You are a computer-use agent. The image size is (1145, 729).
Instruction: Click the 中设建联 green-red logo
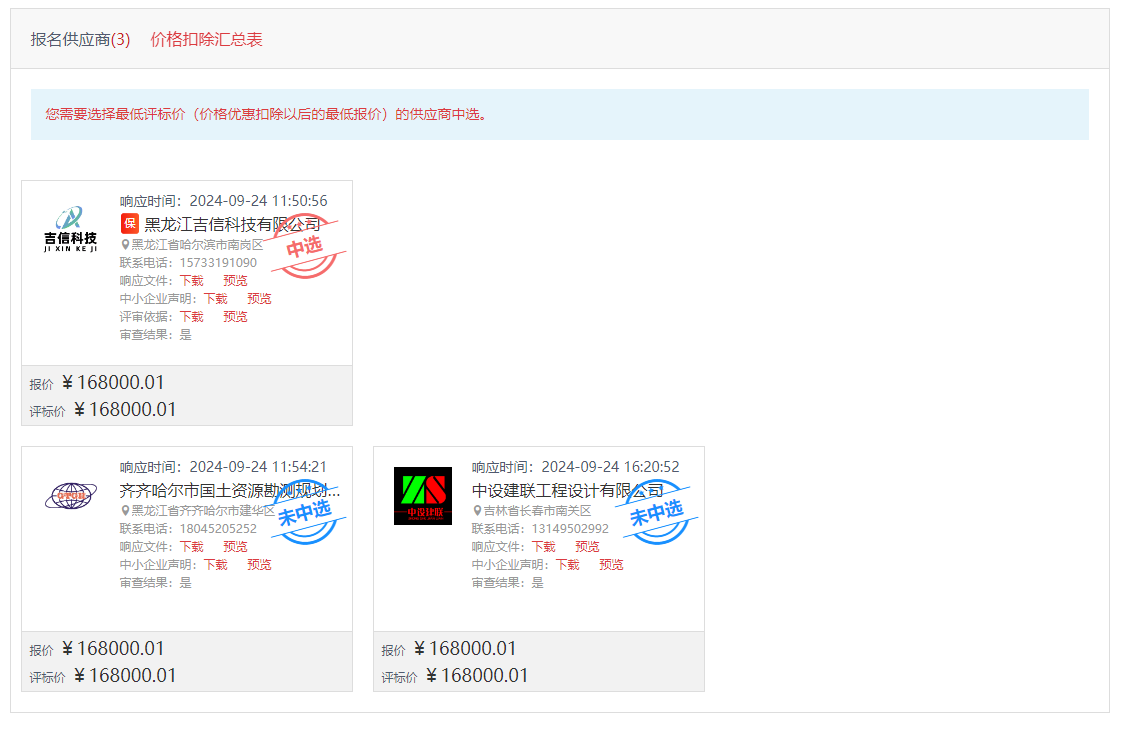point(423,496)
